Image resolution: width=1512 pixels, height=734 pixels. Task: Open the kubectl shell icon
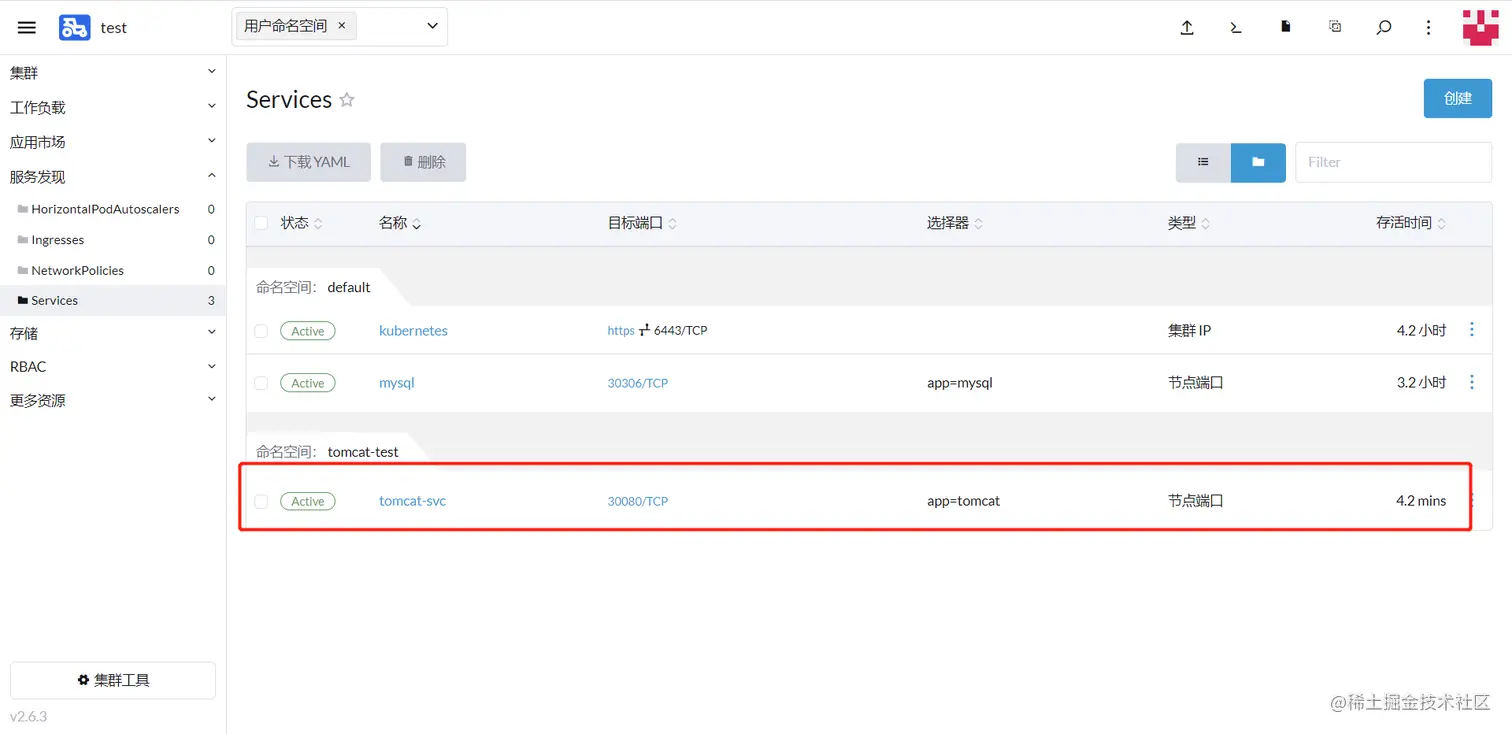[1236, 28]
